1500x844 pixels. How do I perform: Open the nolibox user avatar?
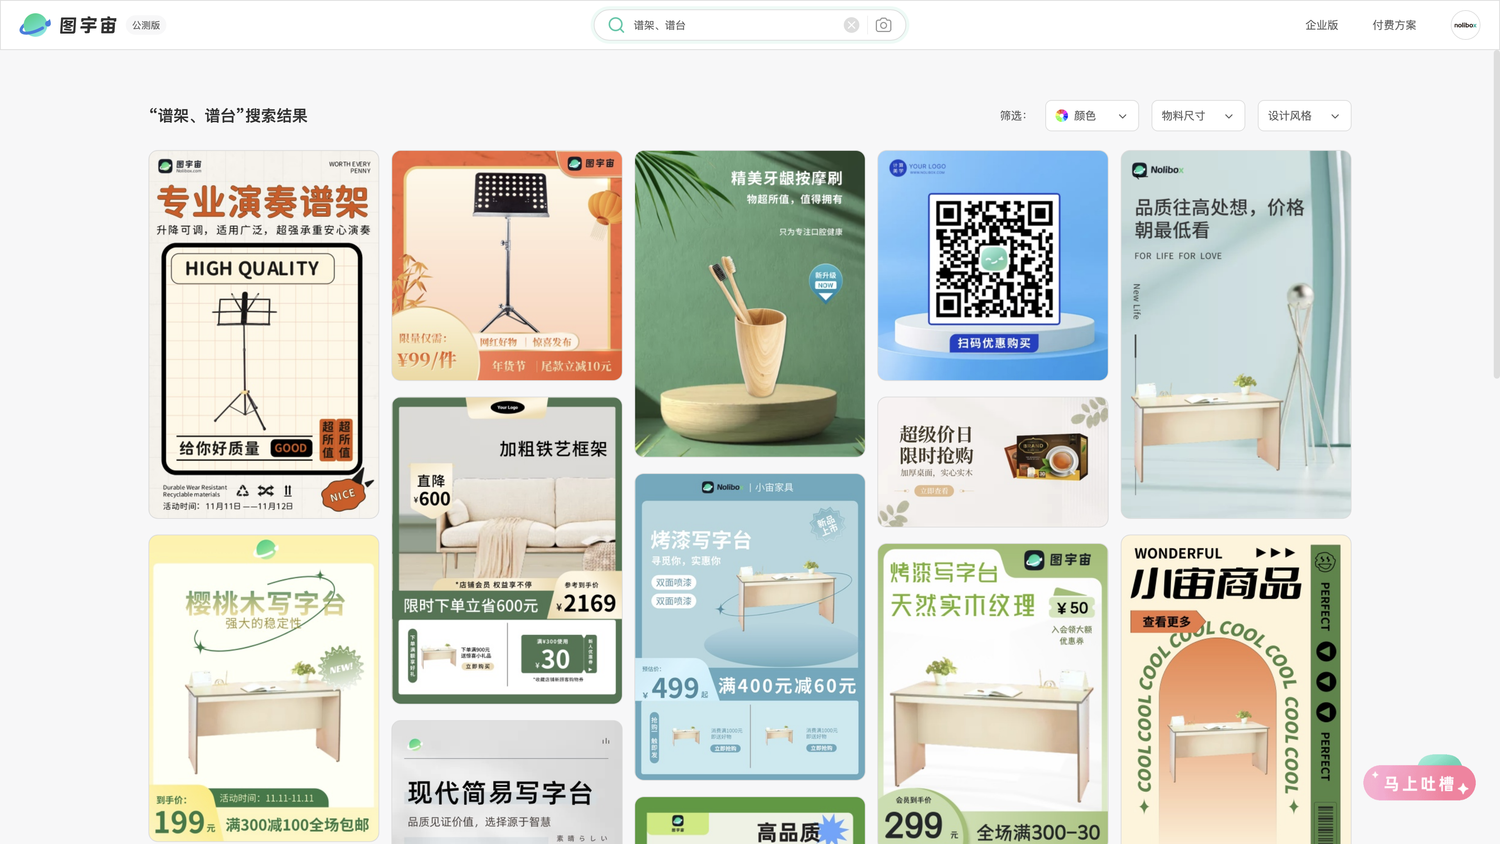click(x=1465, y=25)
